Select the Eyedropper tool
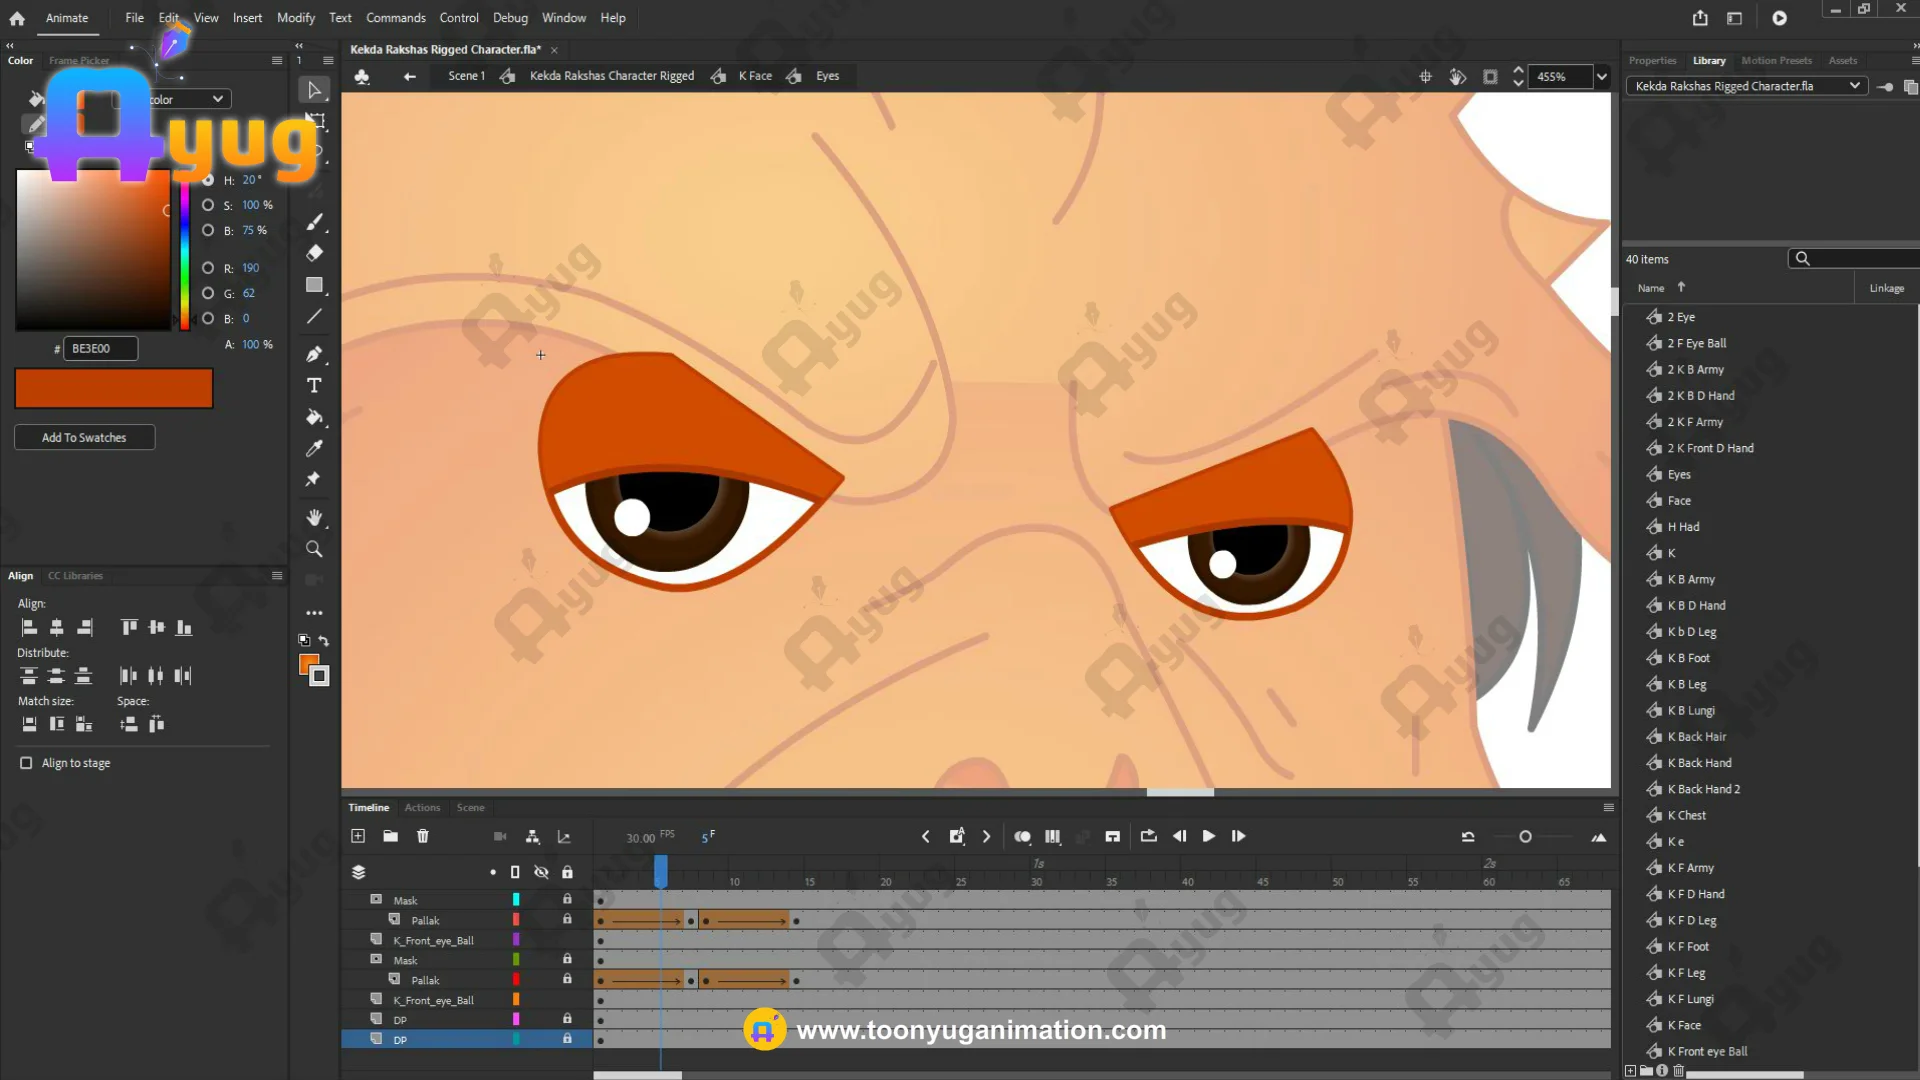The width and height of the screenshot is (1920, 1080). 314,448
